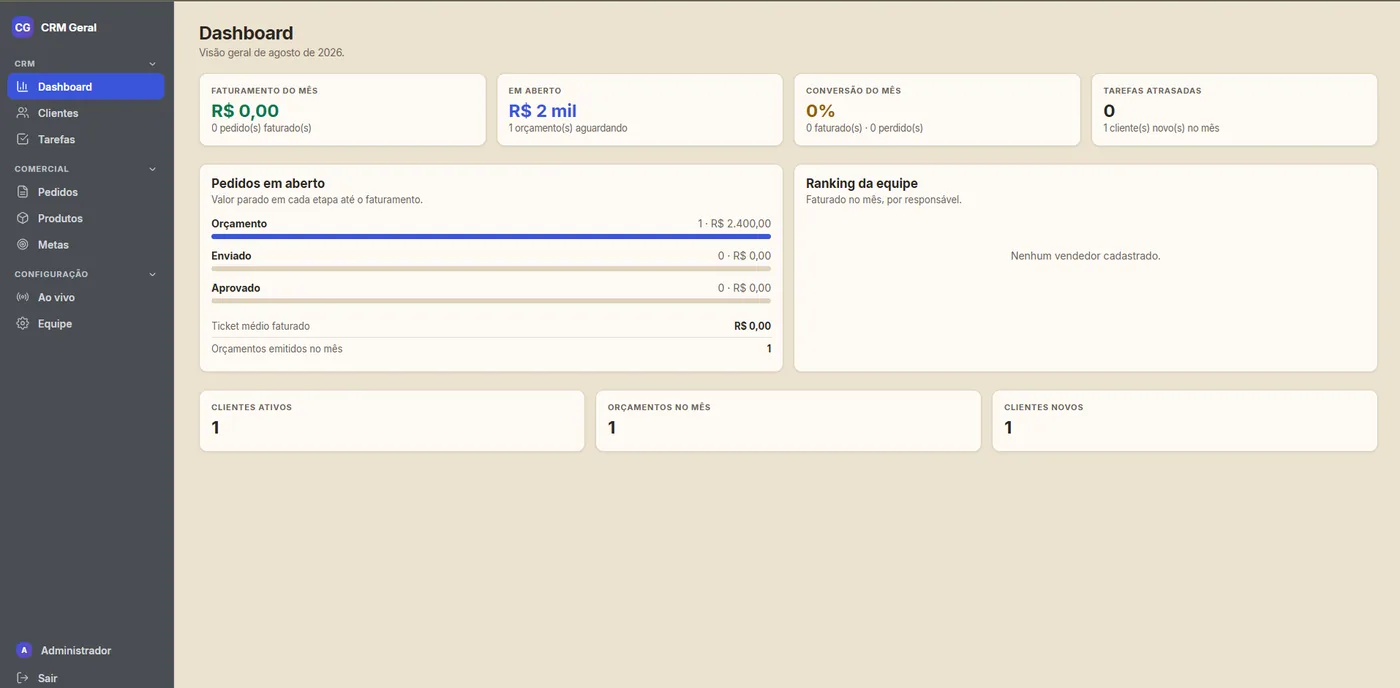
Task: Click the Enviado progress bar
Action: (491, 269)
